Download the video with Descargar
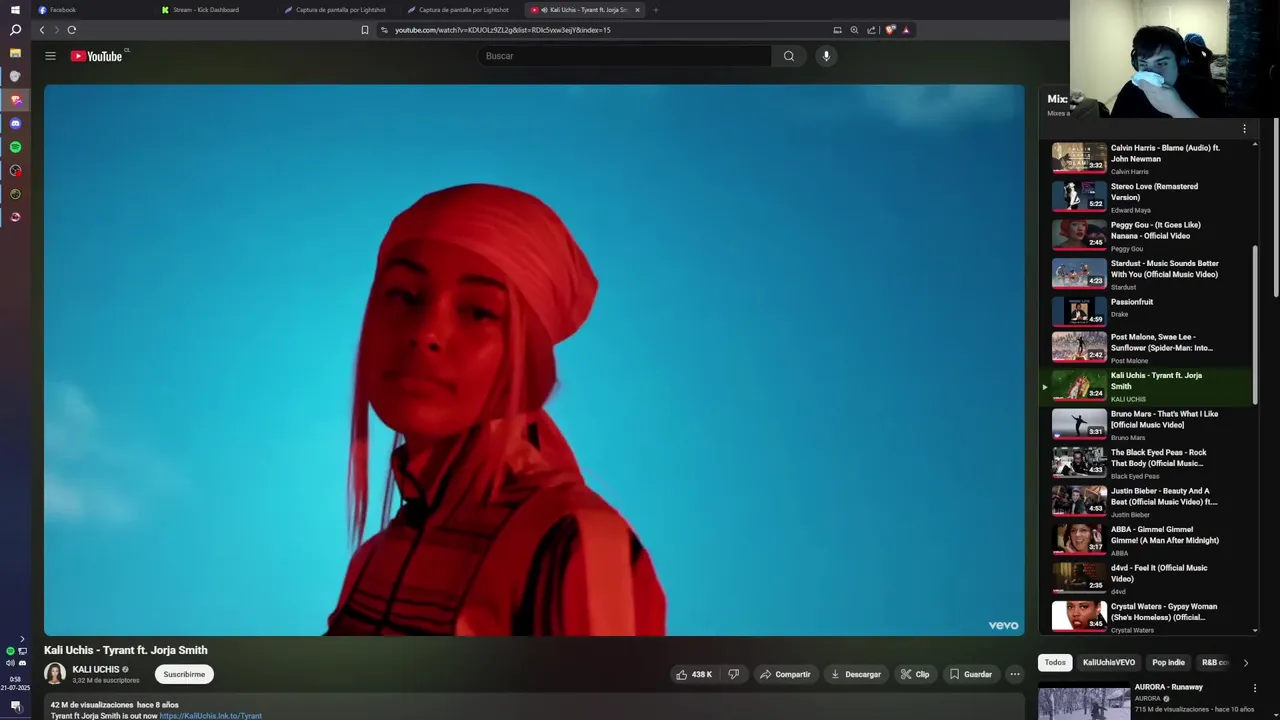 (x=856, y=674)
